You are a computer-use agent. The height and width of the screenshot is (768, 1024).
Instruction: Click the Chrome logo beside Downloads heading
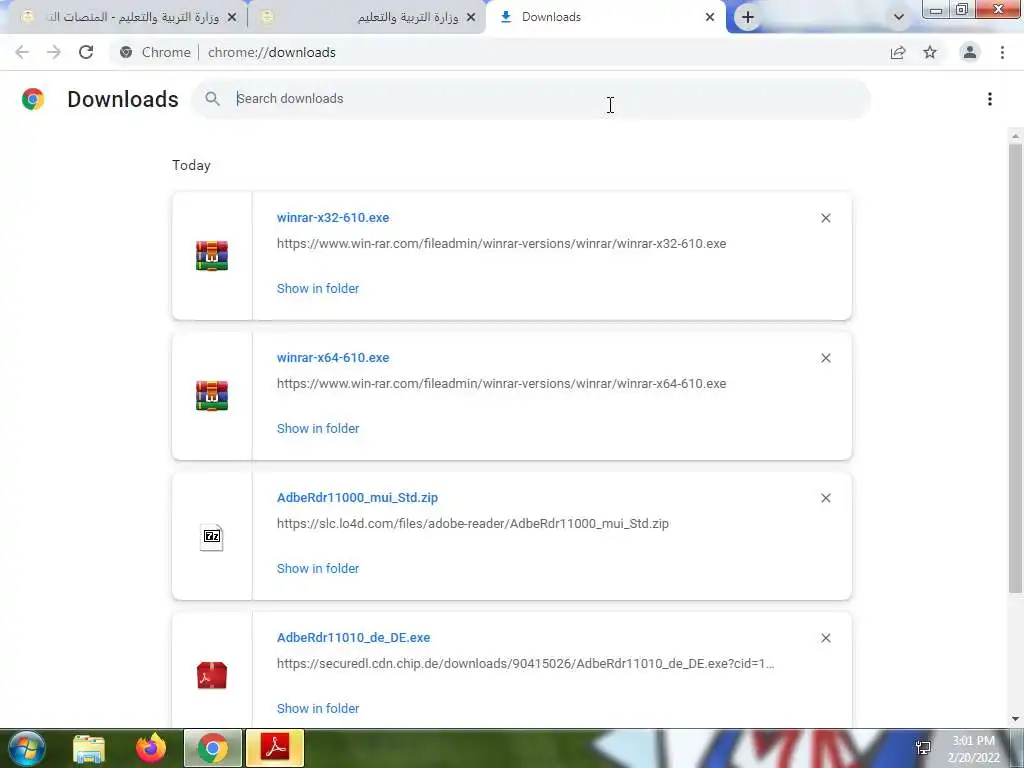33,99
